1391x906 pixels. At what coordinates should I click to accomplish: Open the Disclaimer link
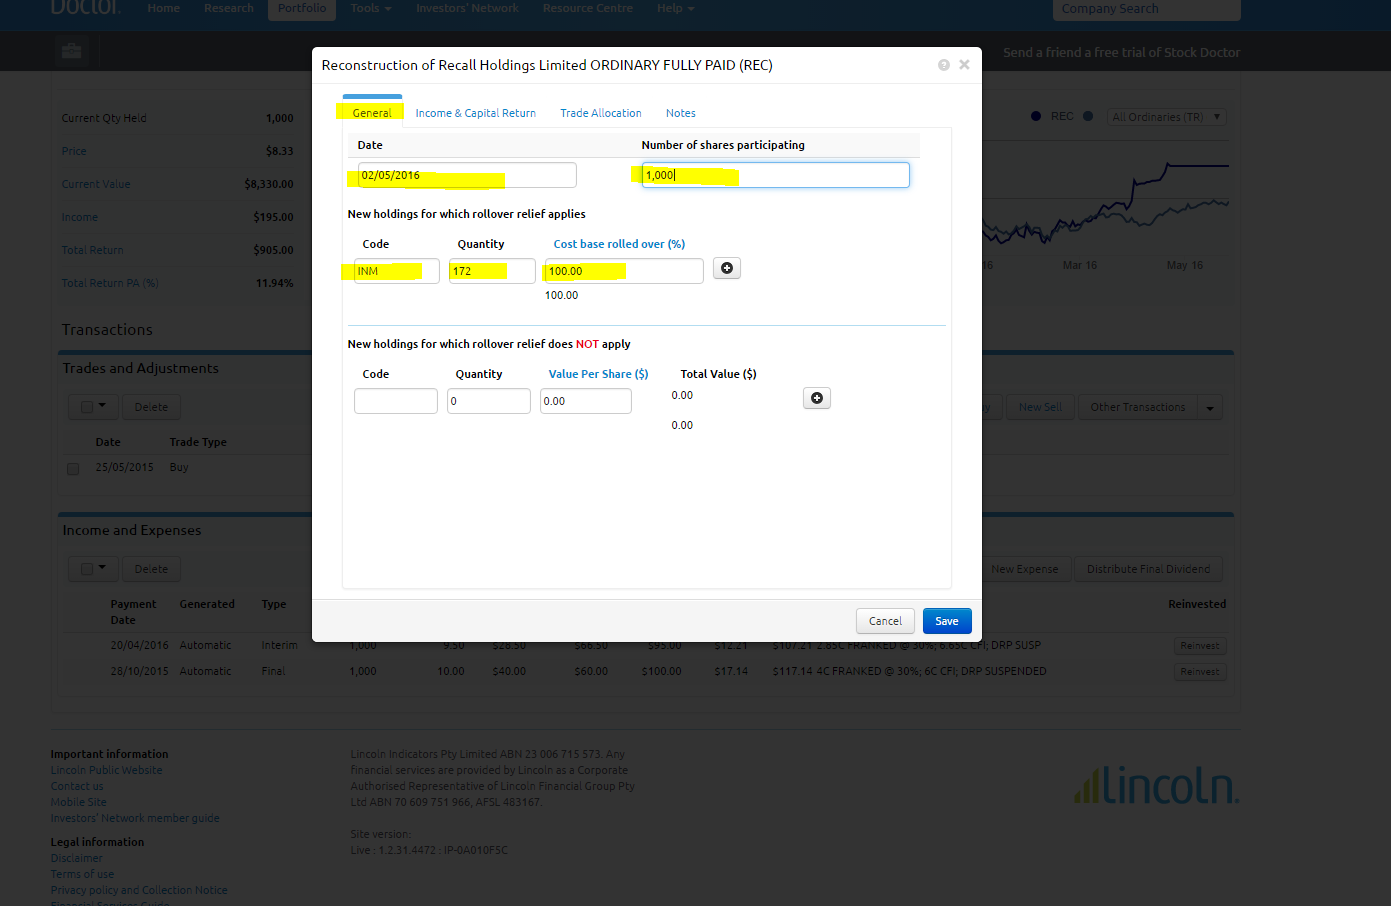(x=77, y=858)
